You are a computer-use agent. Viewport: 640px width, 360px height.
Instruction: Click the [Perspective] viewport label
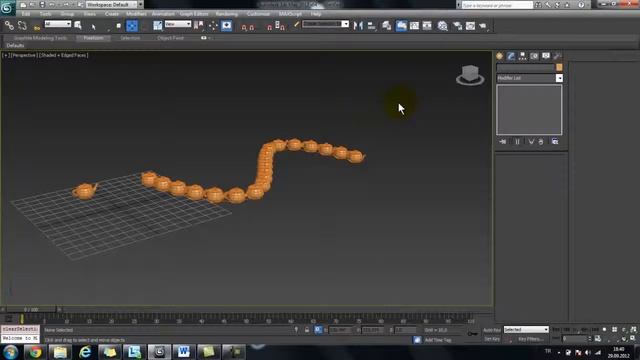tap(24, 55)
